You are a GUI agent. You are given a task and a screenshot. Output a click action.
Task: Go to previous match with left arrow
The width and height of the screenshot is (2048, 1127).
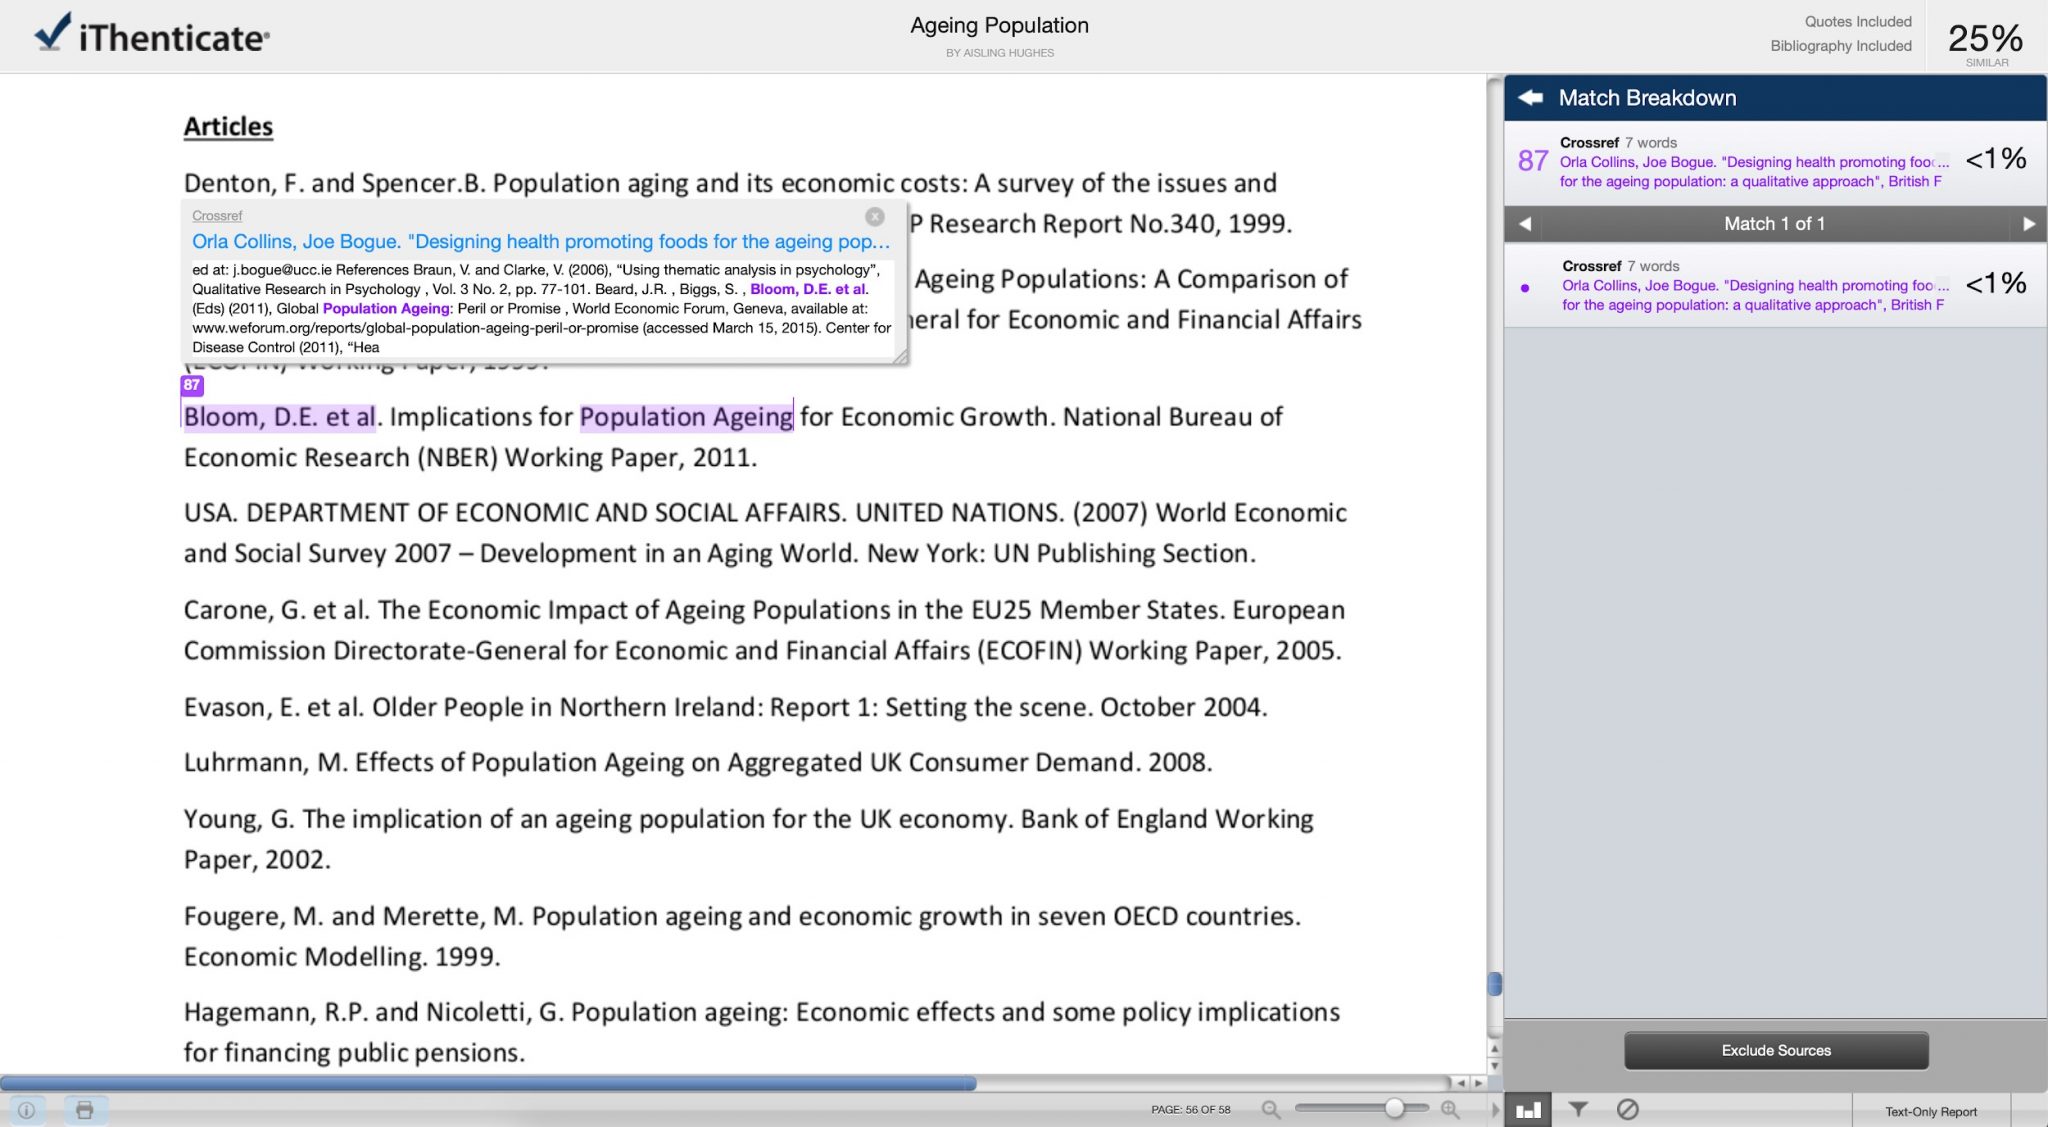point(1525,224)
